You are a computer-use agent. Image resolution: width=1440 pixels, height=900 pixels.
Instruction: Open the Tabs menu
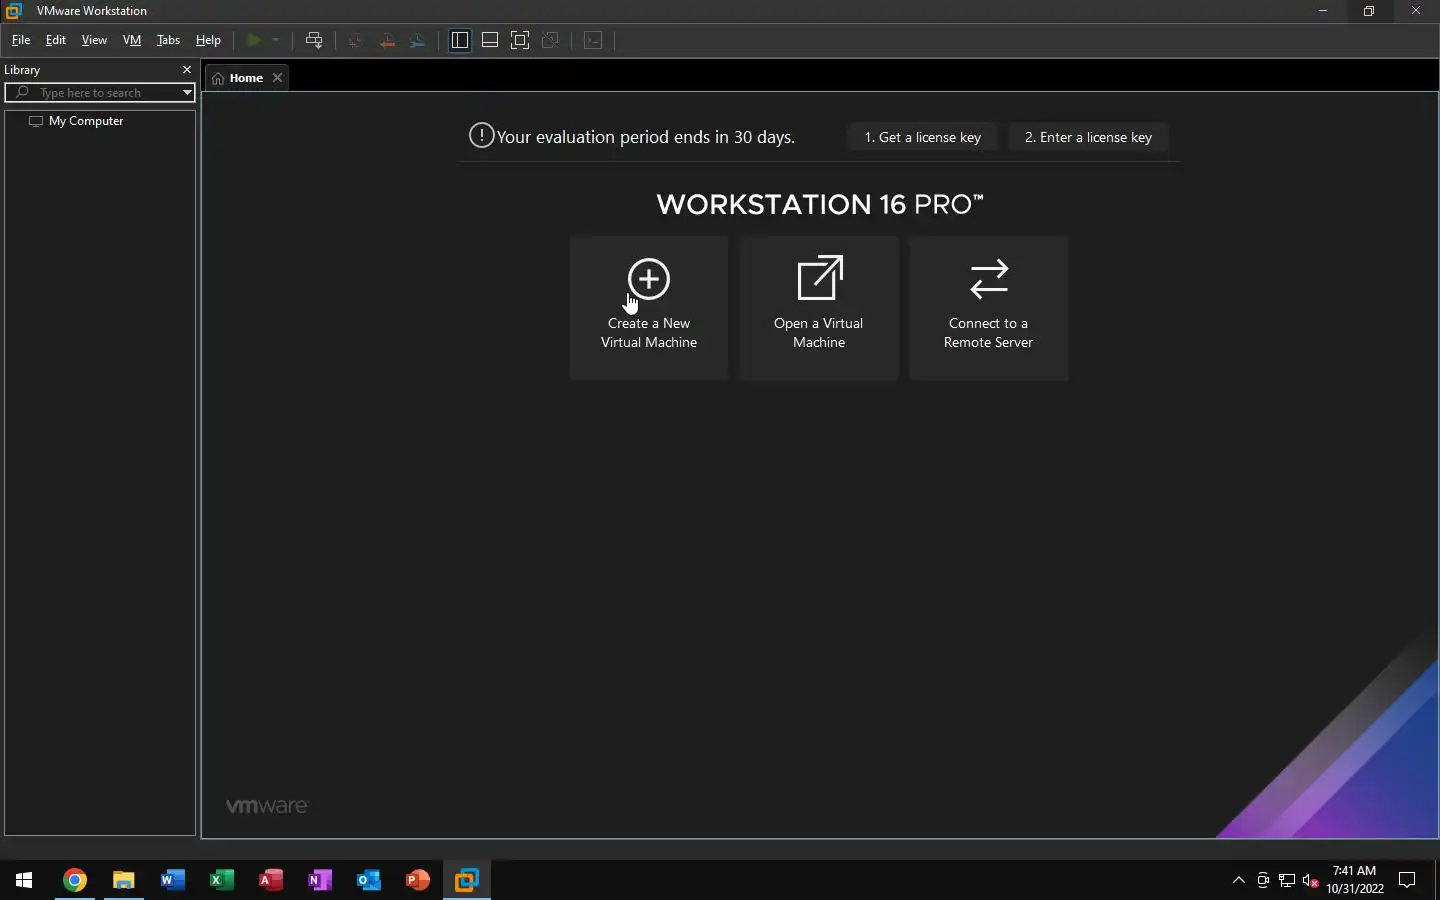click(x=168, y=40)
